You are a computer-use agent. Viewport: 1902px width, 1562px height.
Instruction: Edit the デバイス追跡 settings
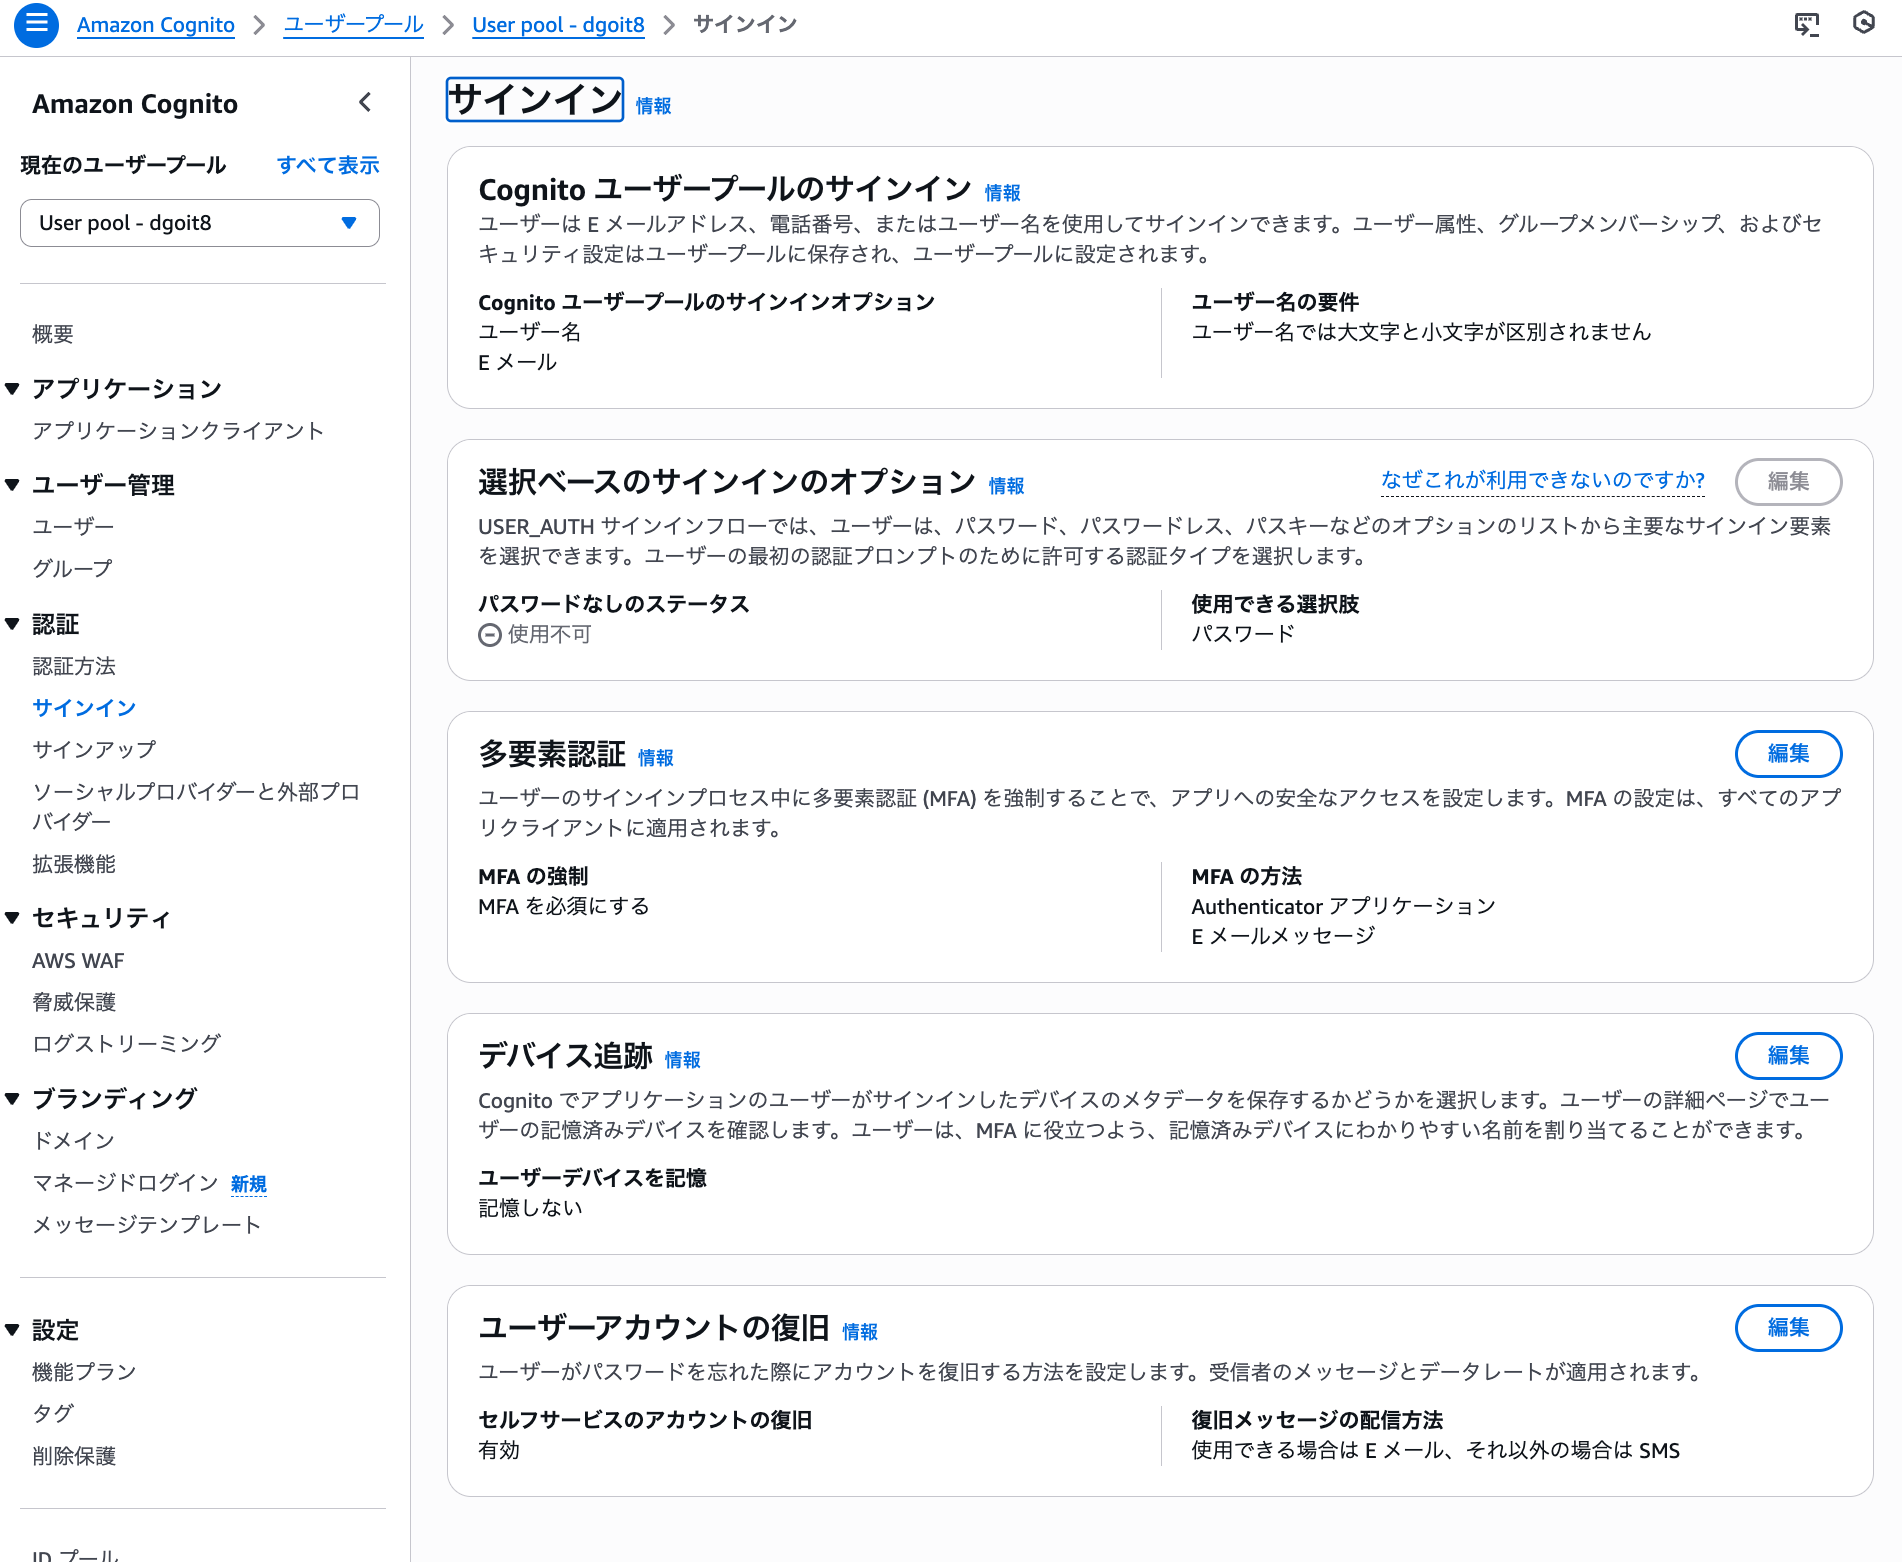1788,1055
